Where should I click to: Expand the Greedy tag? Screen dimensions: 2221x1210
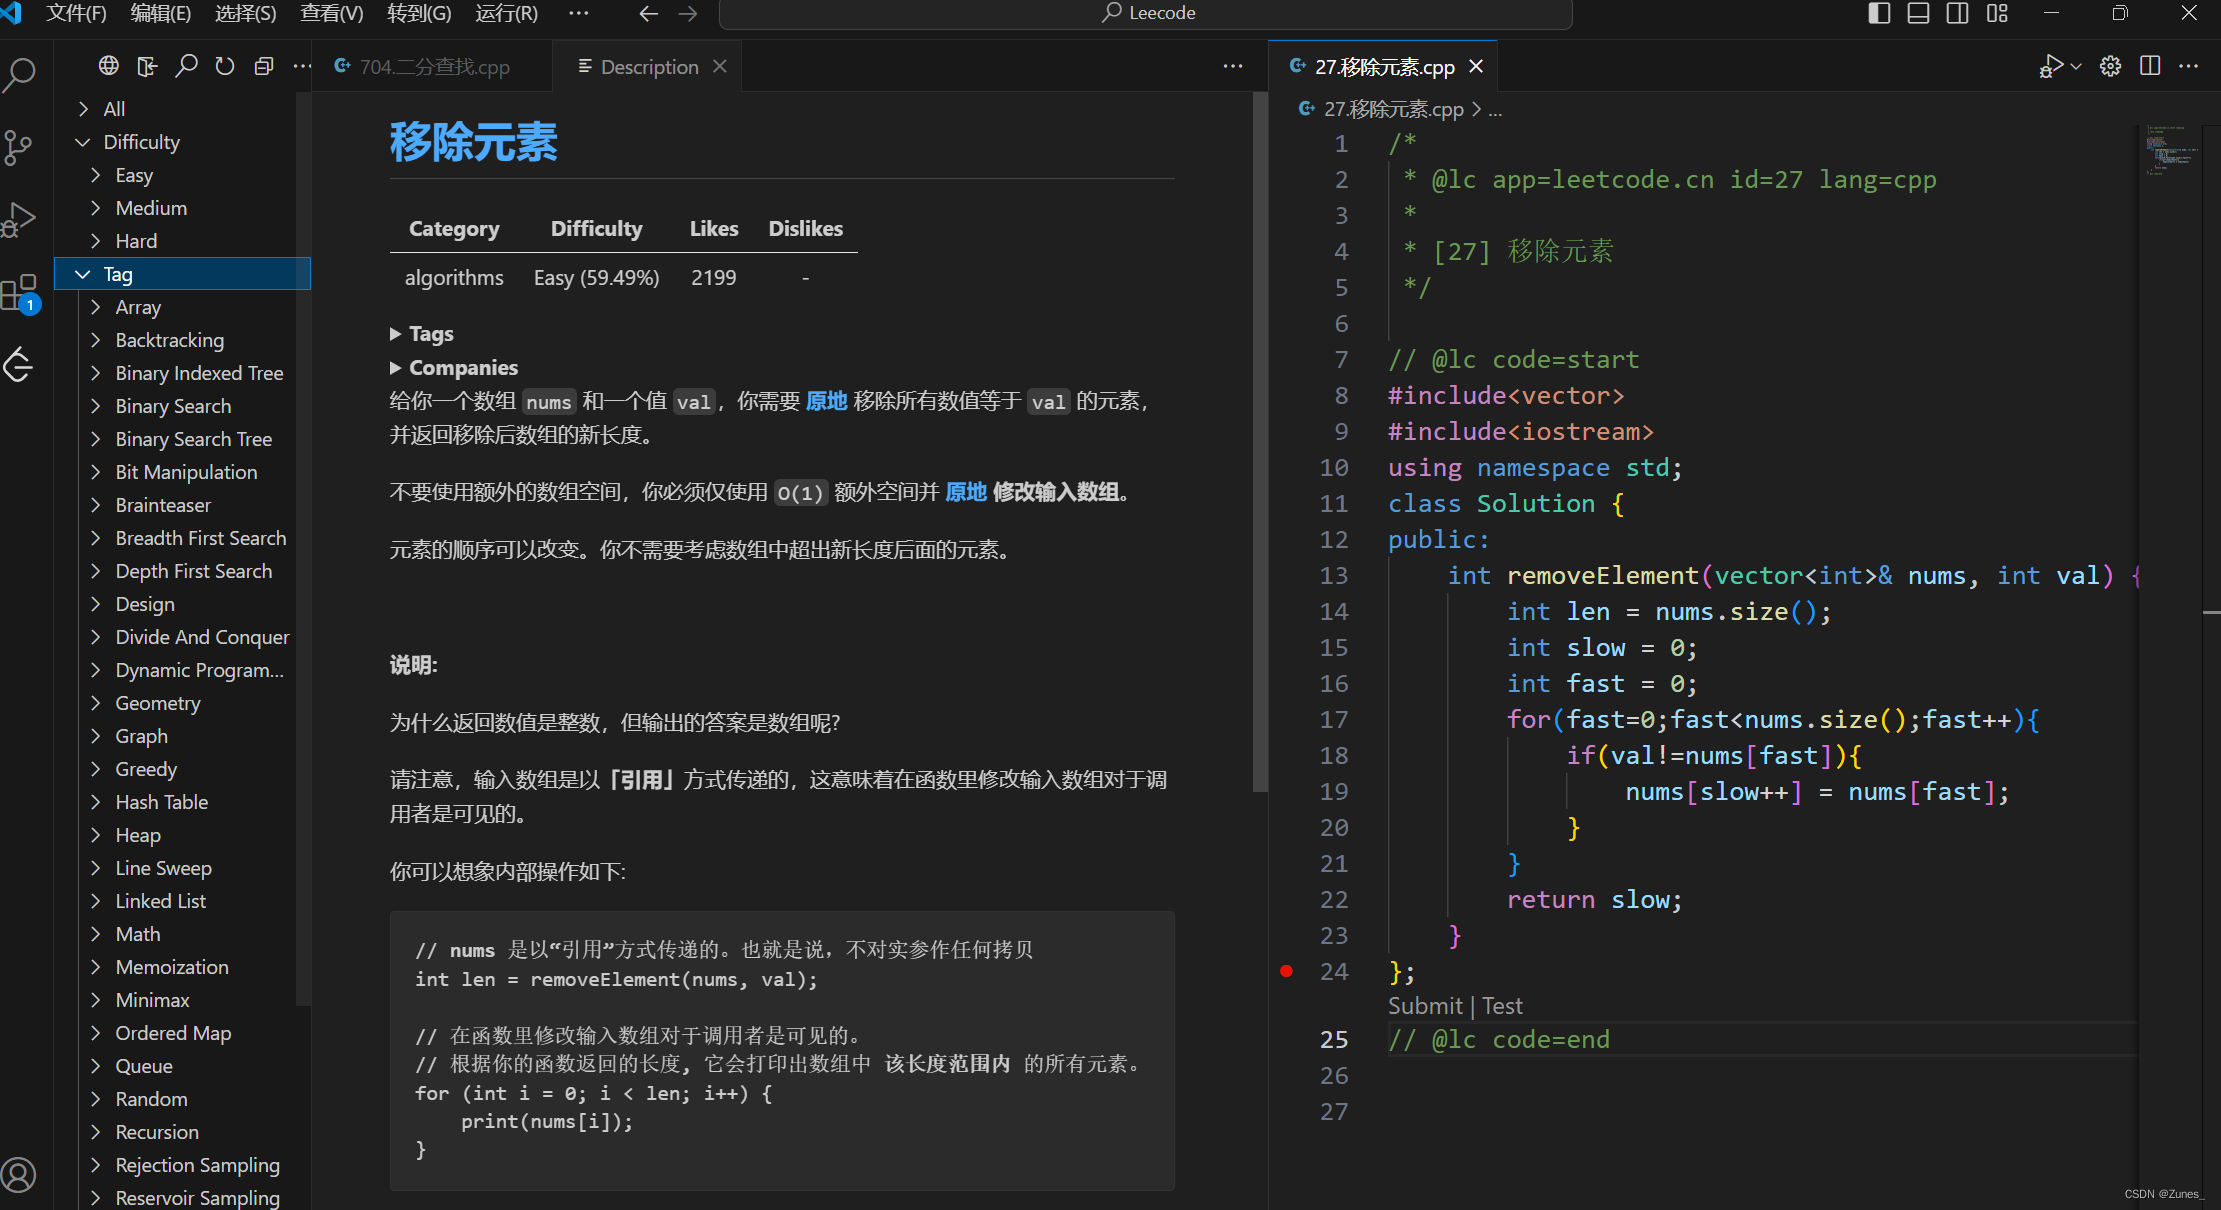[x=180, y=769]
